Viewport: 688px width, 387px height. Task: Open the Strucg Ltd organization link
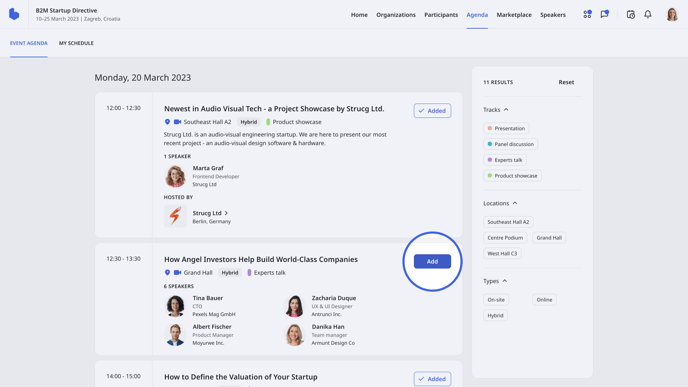210,213
